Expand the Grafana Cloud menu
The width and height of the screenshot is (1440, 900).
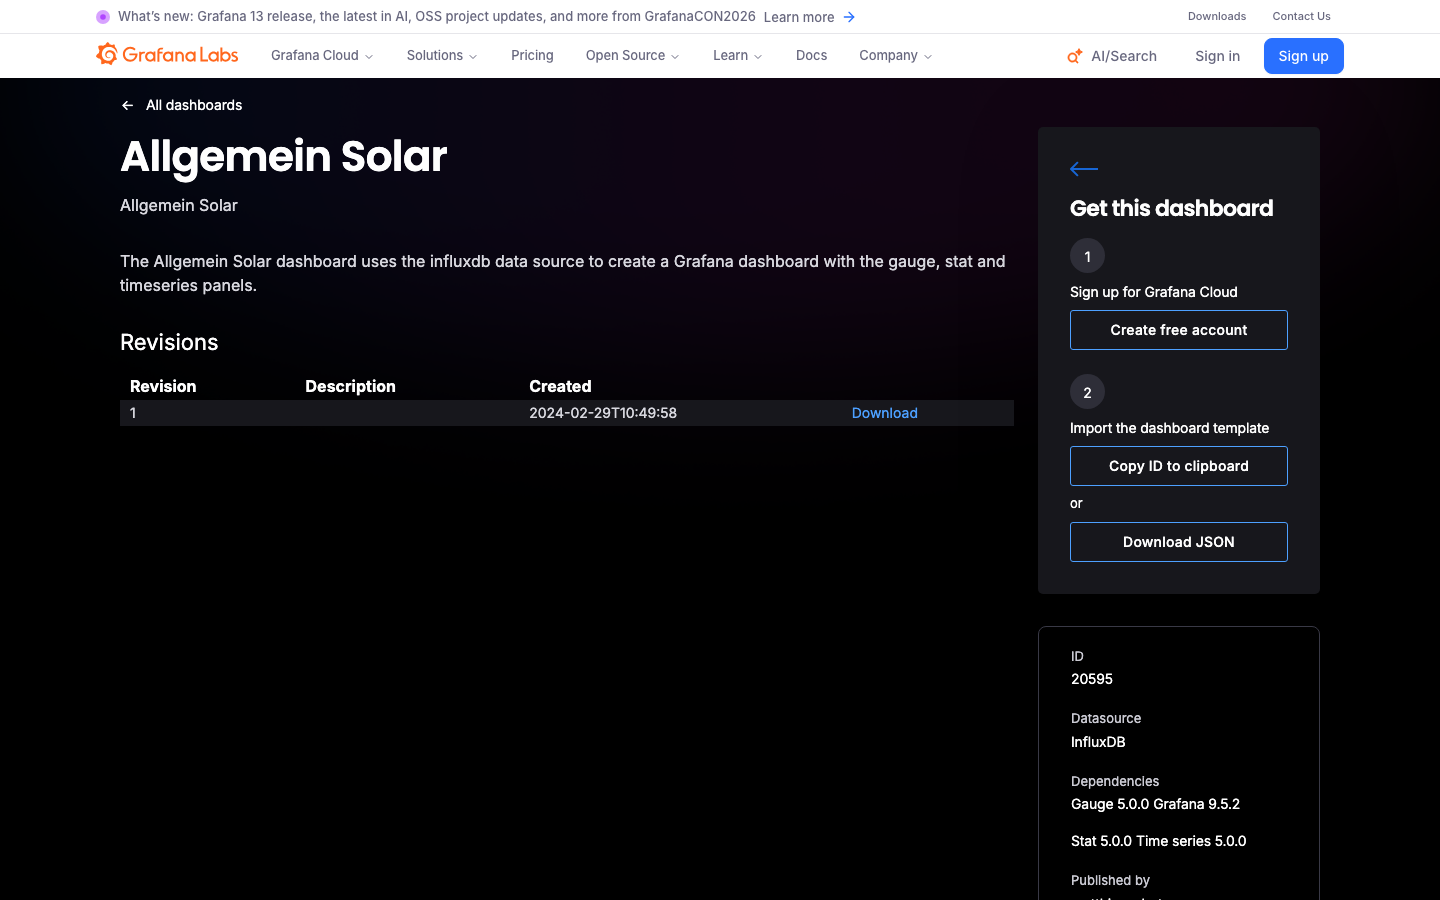[x=322, y=56]
